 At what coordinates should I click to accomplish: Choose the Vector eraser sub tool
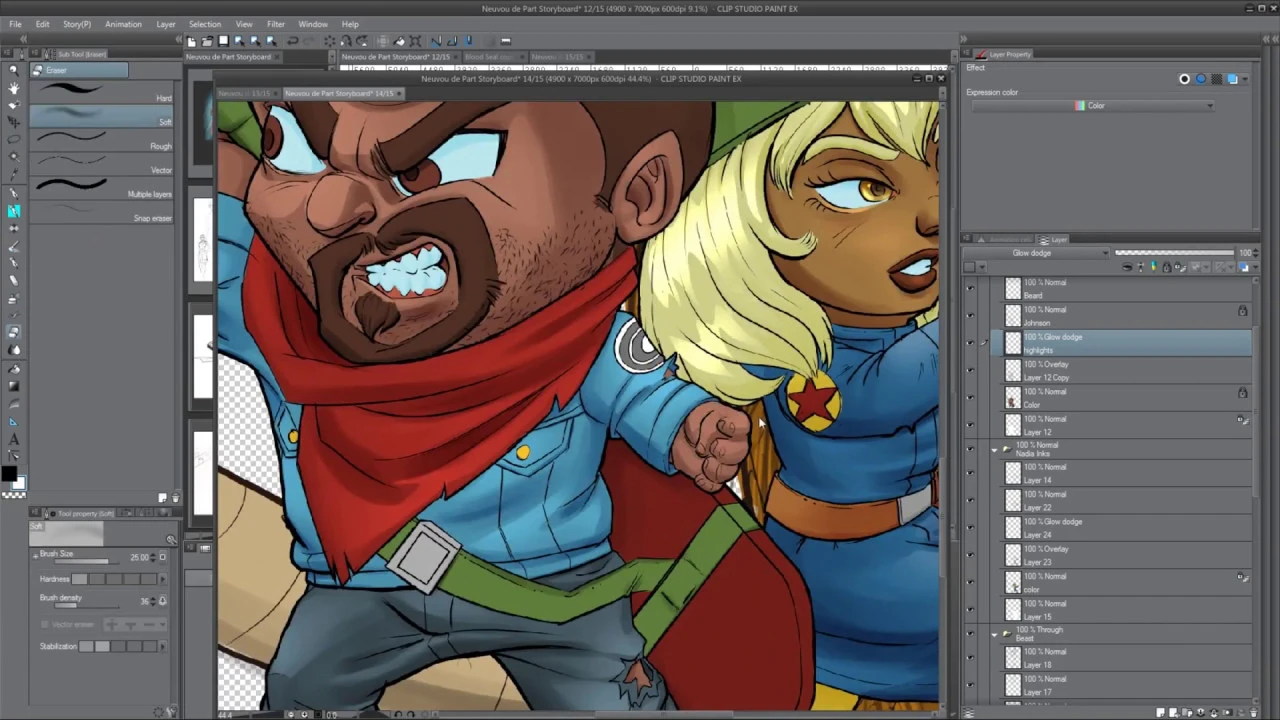[102, 163]
